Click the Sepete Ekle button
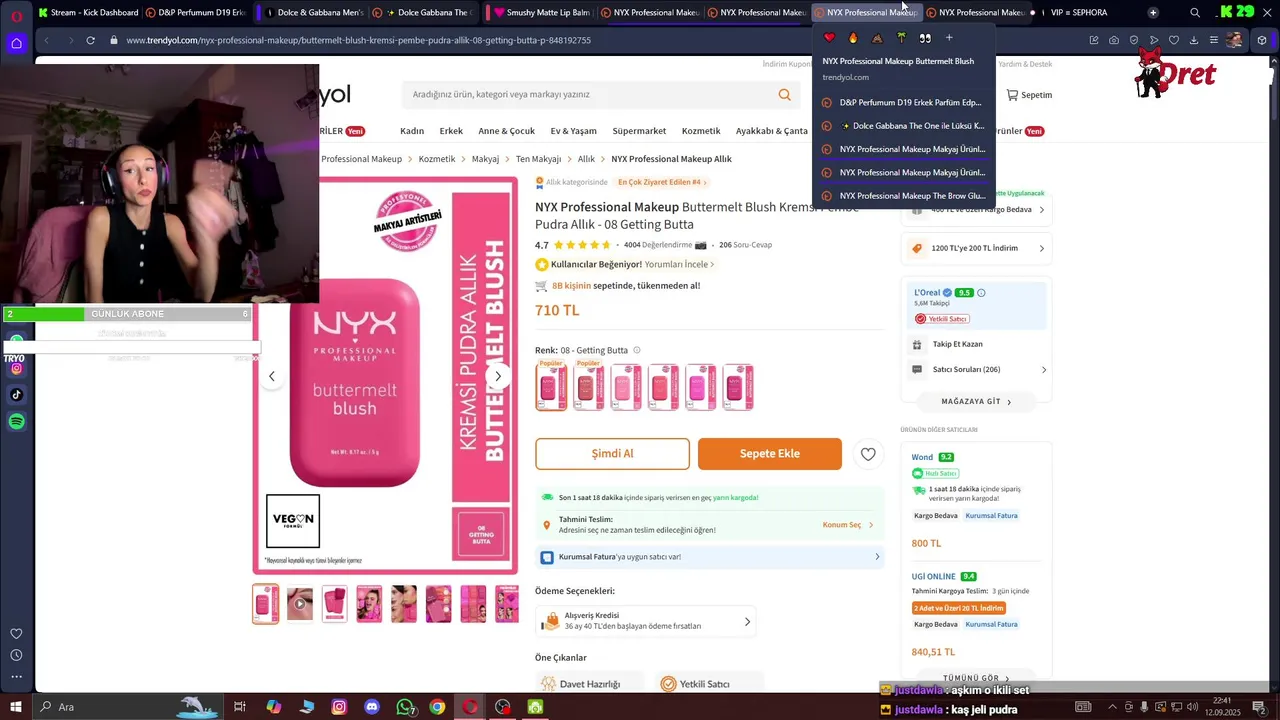This screenshot has height=720, width=1280. pyautogui.click(x=770, y=454)
